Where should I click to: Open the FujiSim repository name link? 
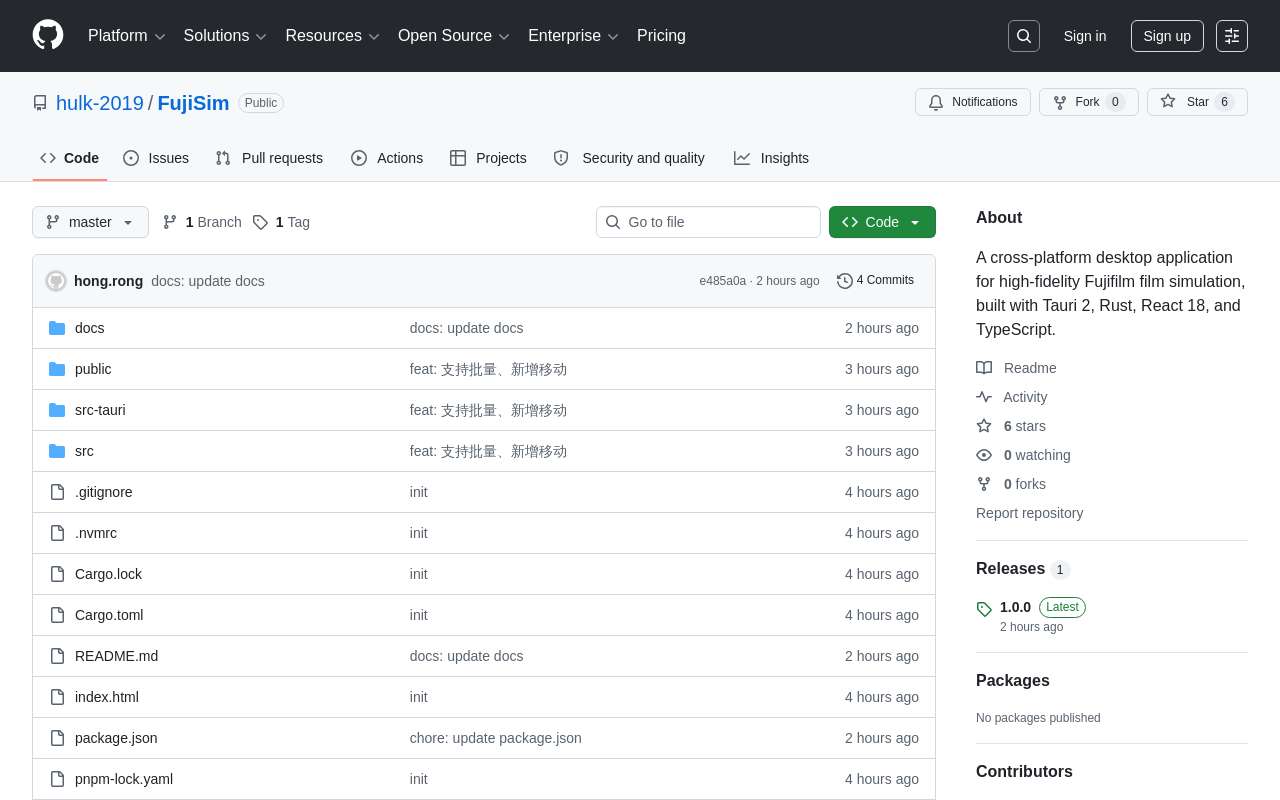(193, 103)
